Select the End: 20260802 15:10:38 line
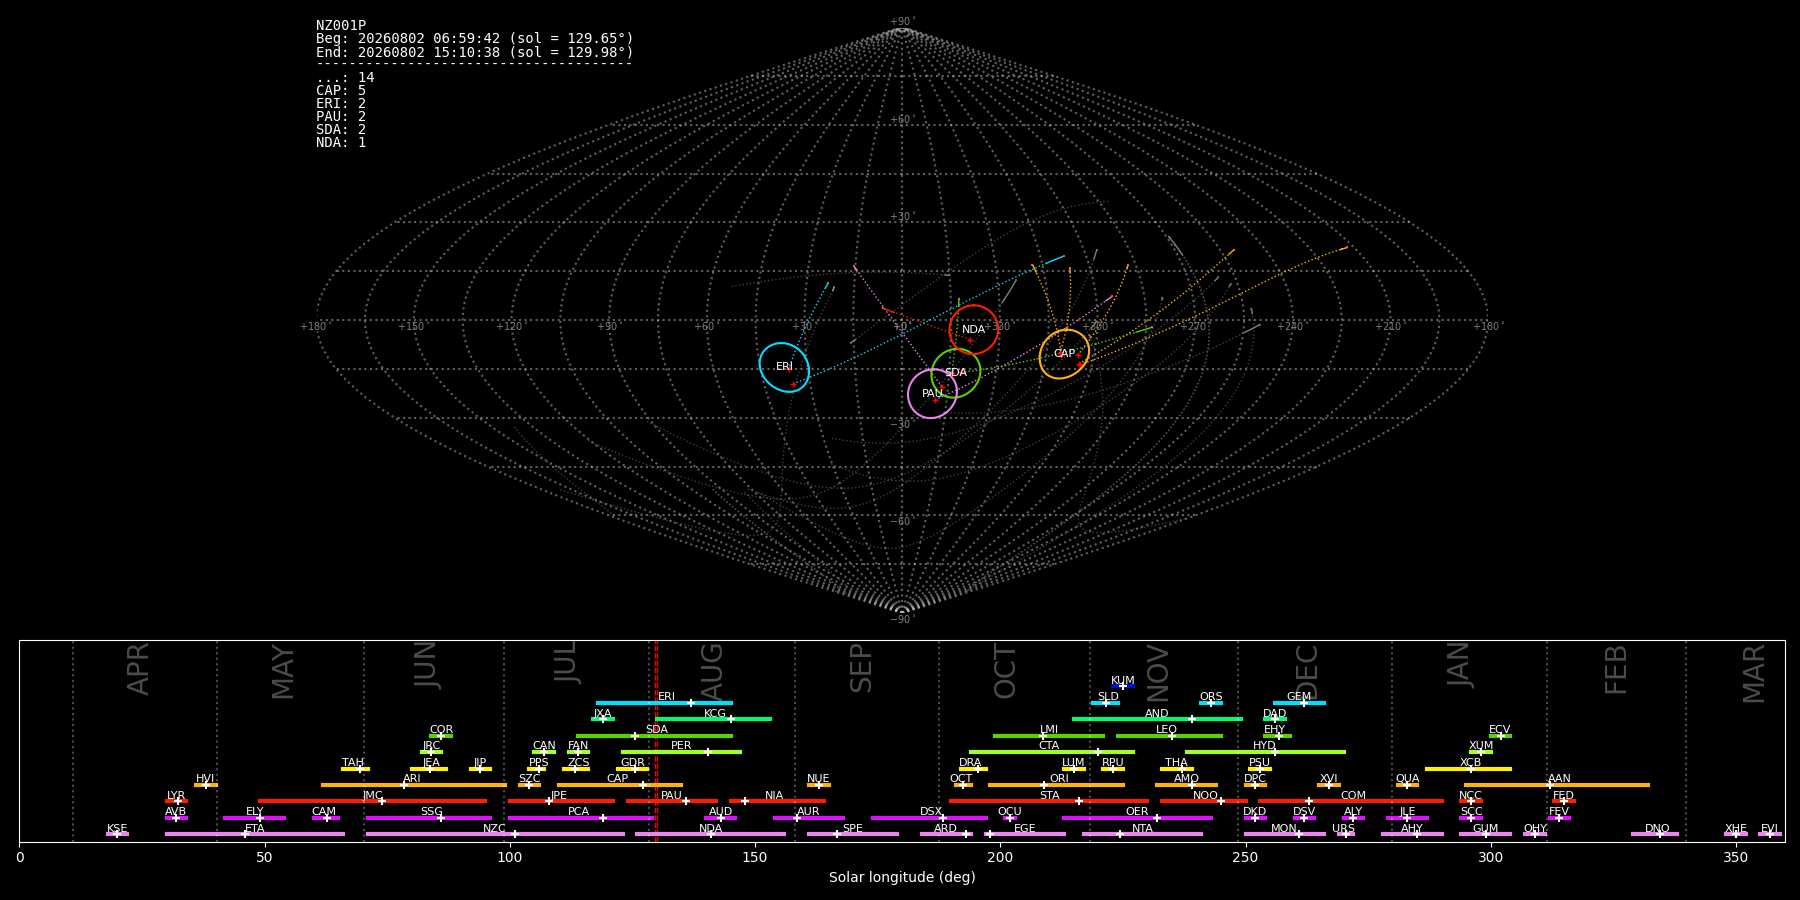This screenshot has height=900, width=1800. click(475, 52)
